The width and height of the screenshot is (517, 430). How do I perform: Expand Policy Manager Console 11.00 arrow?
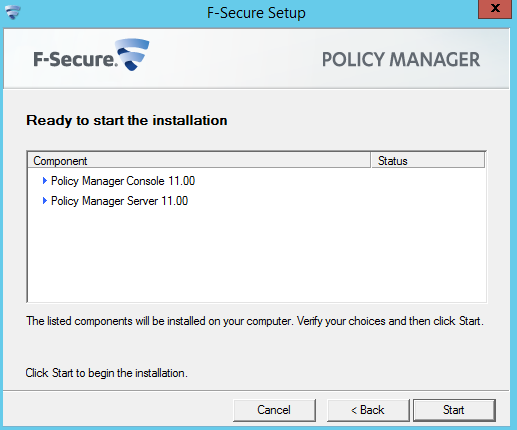[x=45, y=181]
